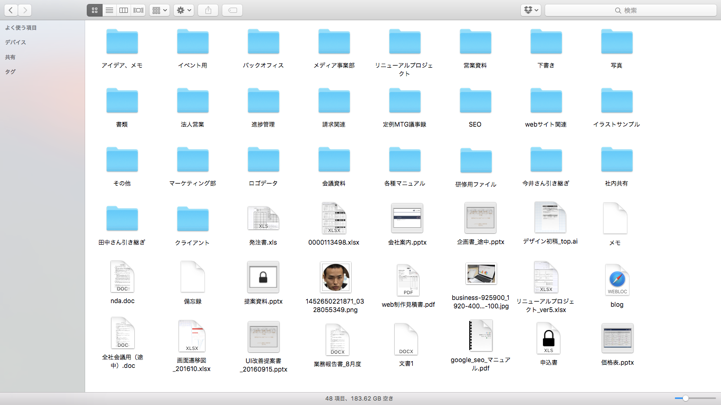
Task: Switch to column view mode
Action: tap(124, 10)
